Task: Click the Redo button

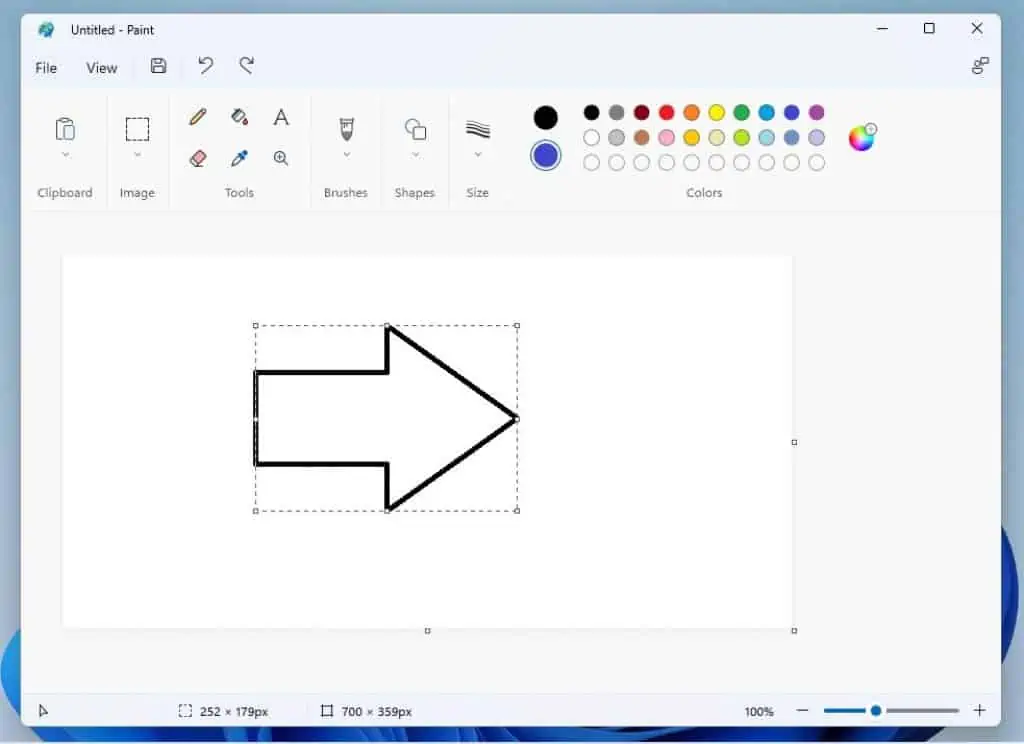Action: (246, 65)
